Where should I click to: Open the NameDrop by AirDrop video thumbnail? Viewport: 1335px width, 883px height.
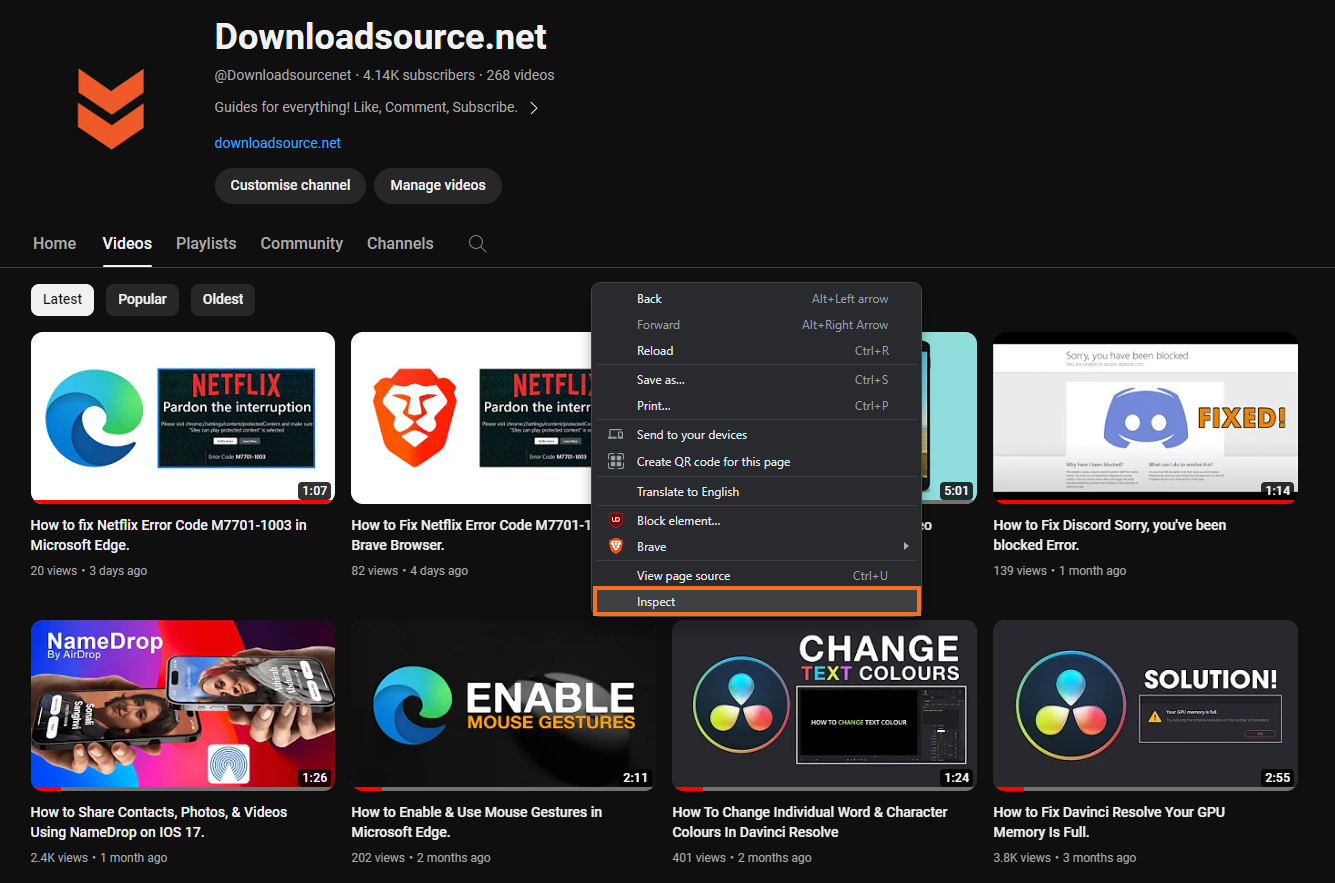[x=183, y=705]
